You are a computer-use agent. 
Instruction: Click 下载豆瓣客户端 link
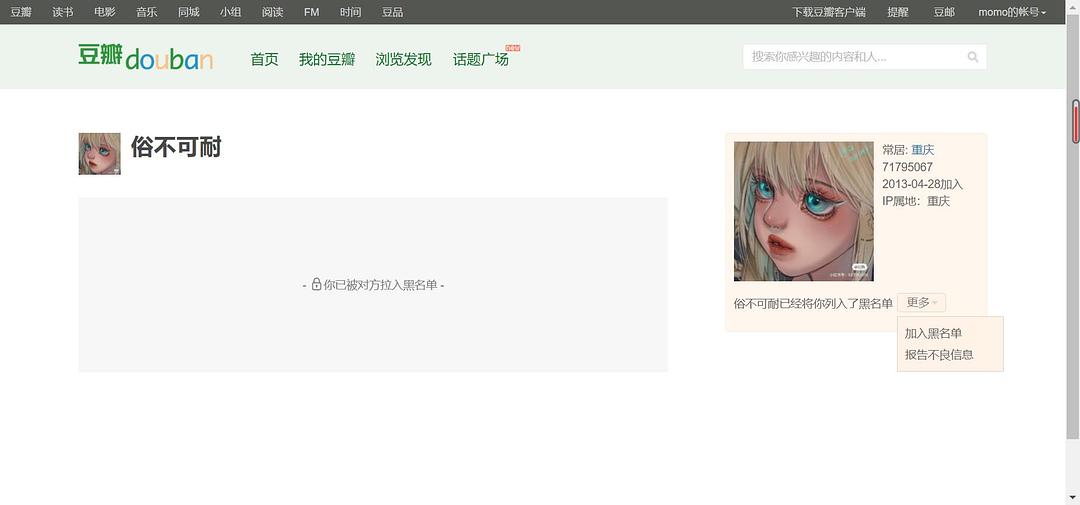click(x=829, y=12)
